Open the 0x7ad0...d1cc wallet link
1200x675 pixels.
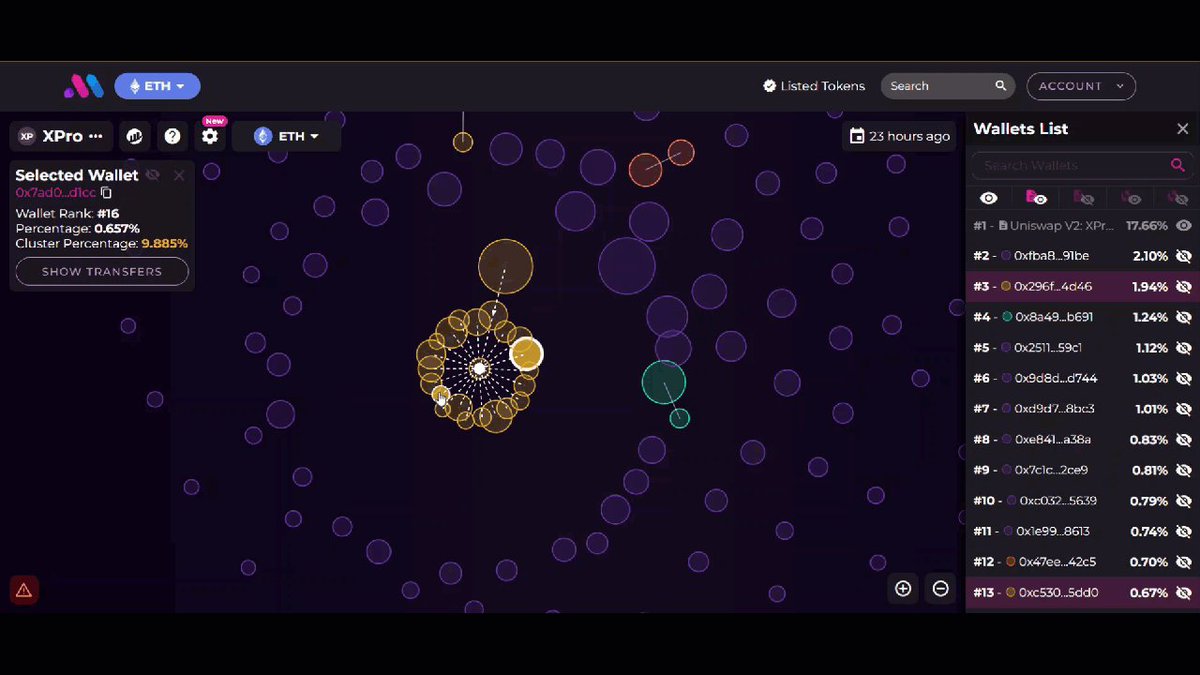click(x=56, y=192)
